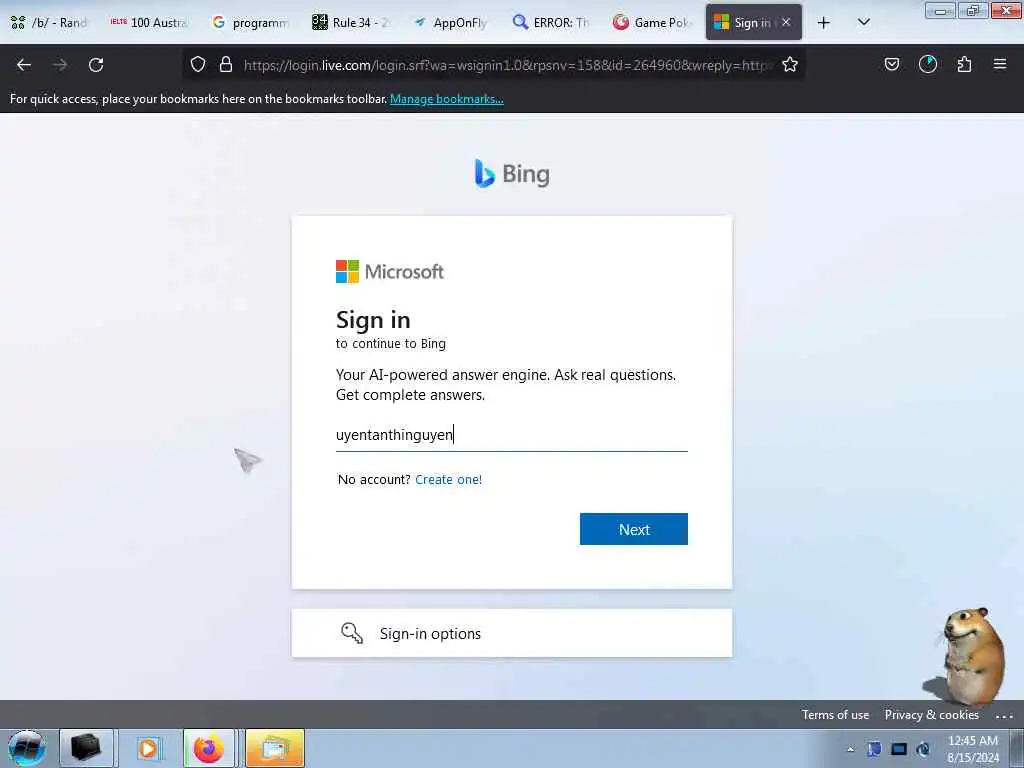The width and height of the screenshot is (1024, 768).
Task: Click the monitor display tray icon
Action: click(x=899, y=749)
